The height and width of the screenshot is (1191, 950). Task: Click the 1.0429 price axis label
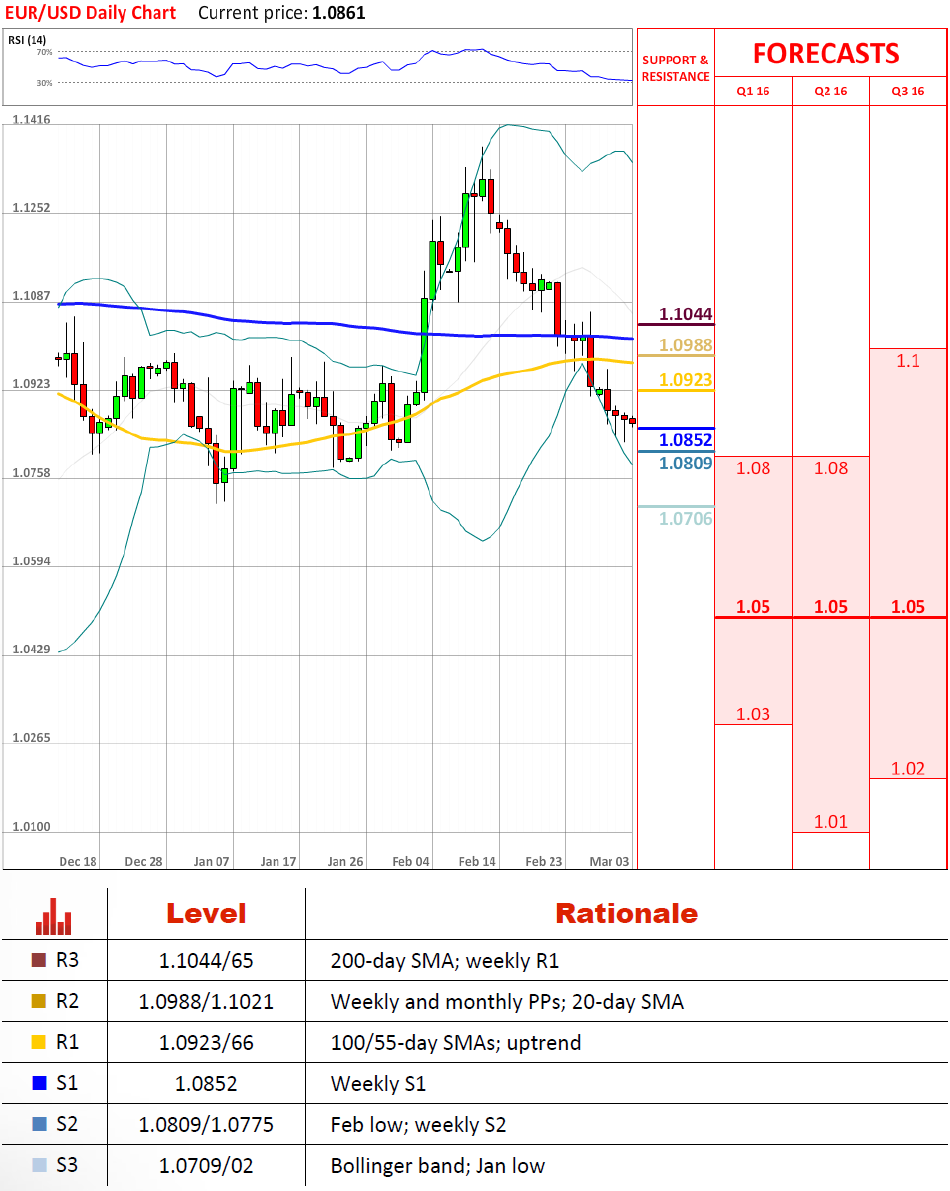click(31, 649)
